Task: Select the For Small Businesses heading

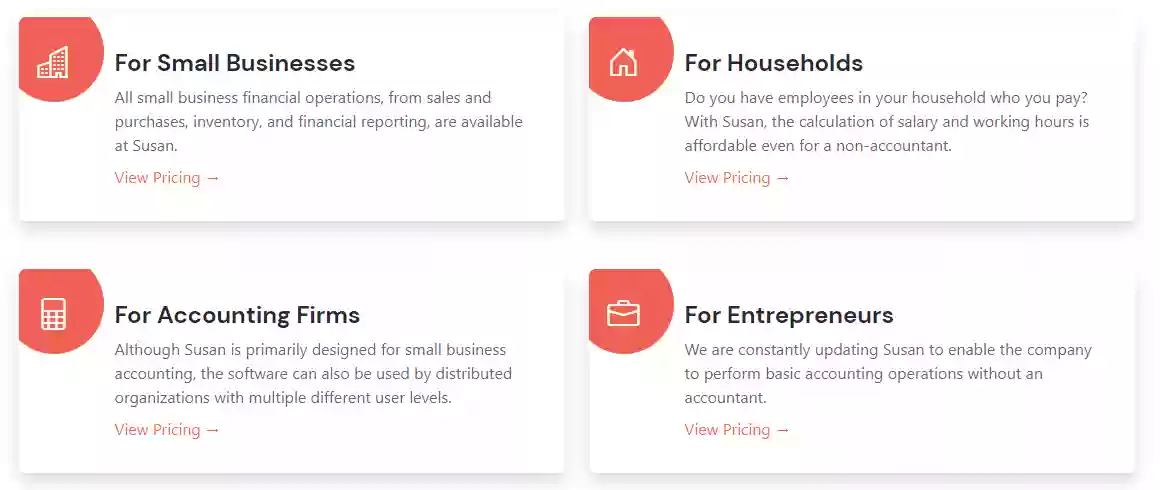Action: click(235, 63)
